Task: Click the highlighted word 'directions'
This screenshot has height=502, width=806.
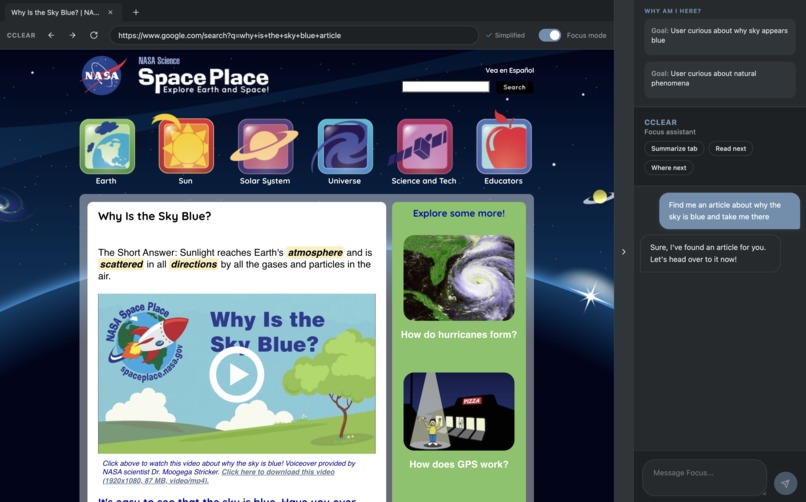Action: (194, 264)
